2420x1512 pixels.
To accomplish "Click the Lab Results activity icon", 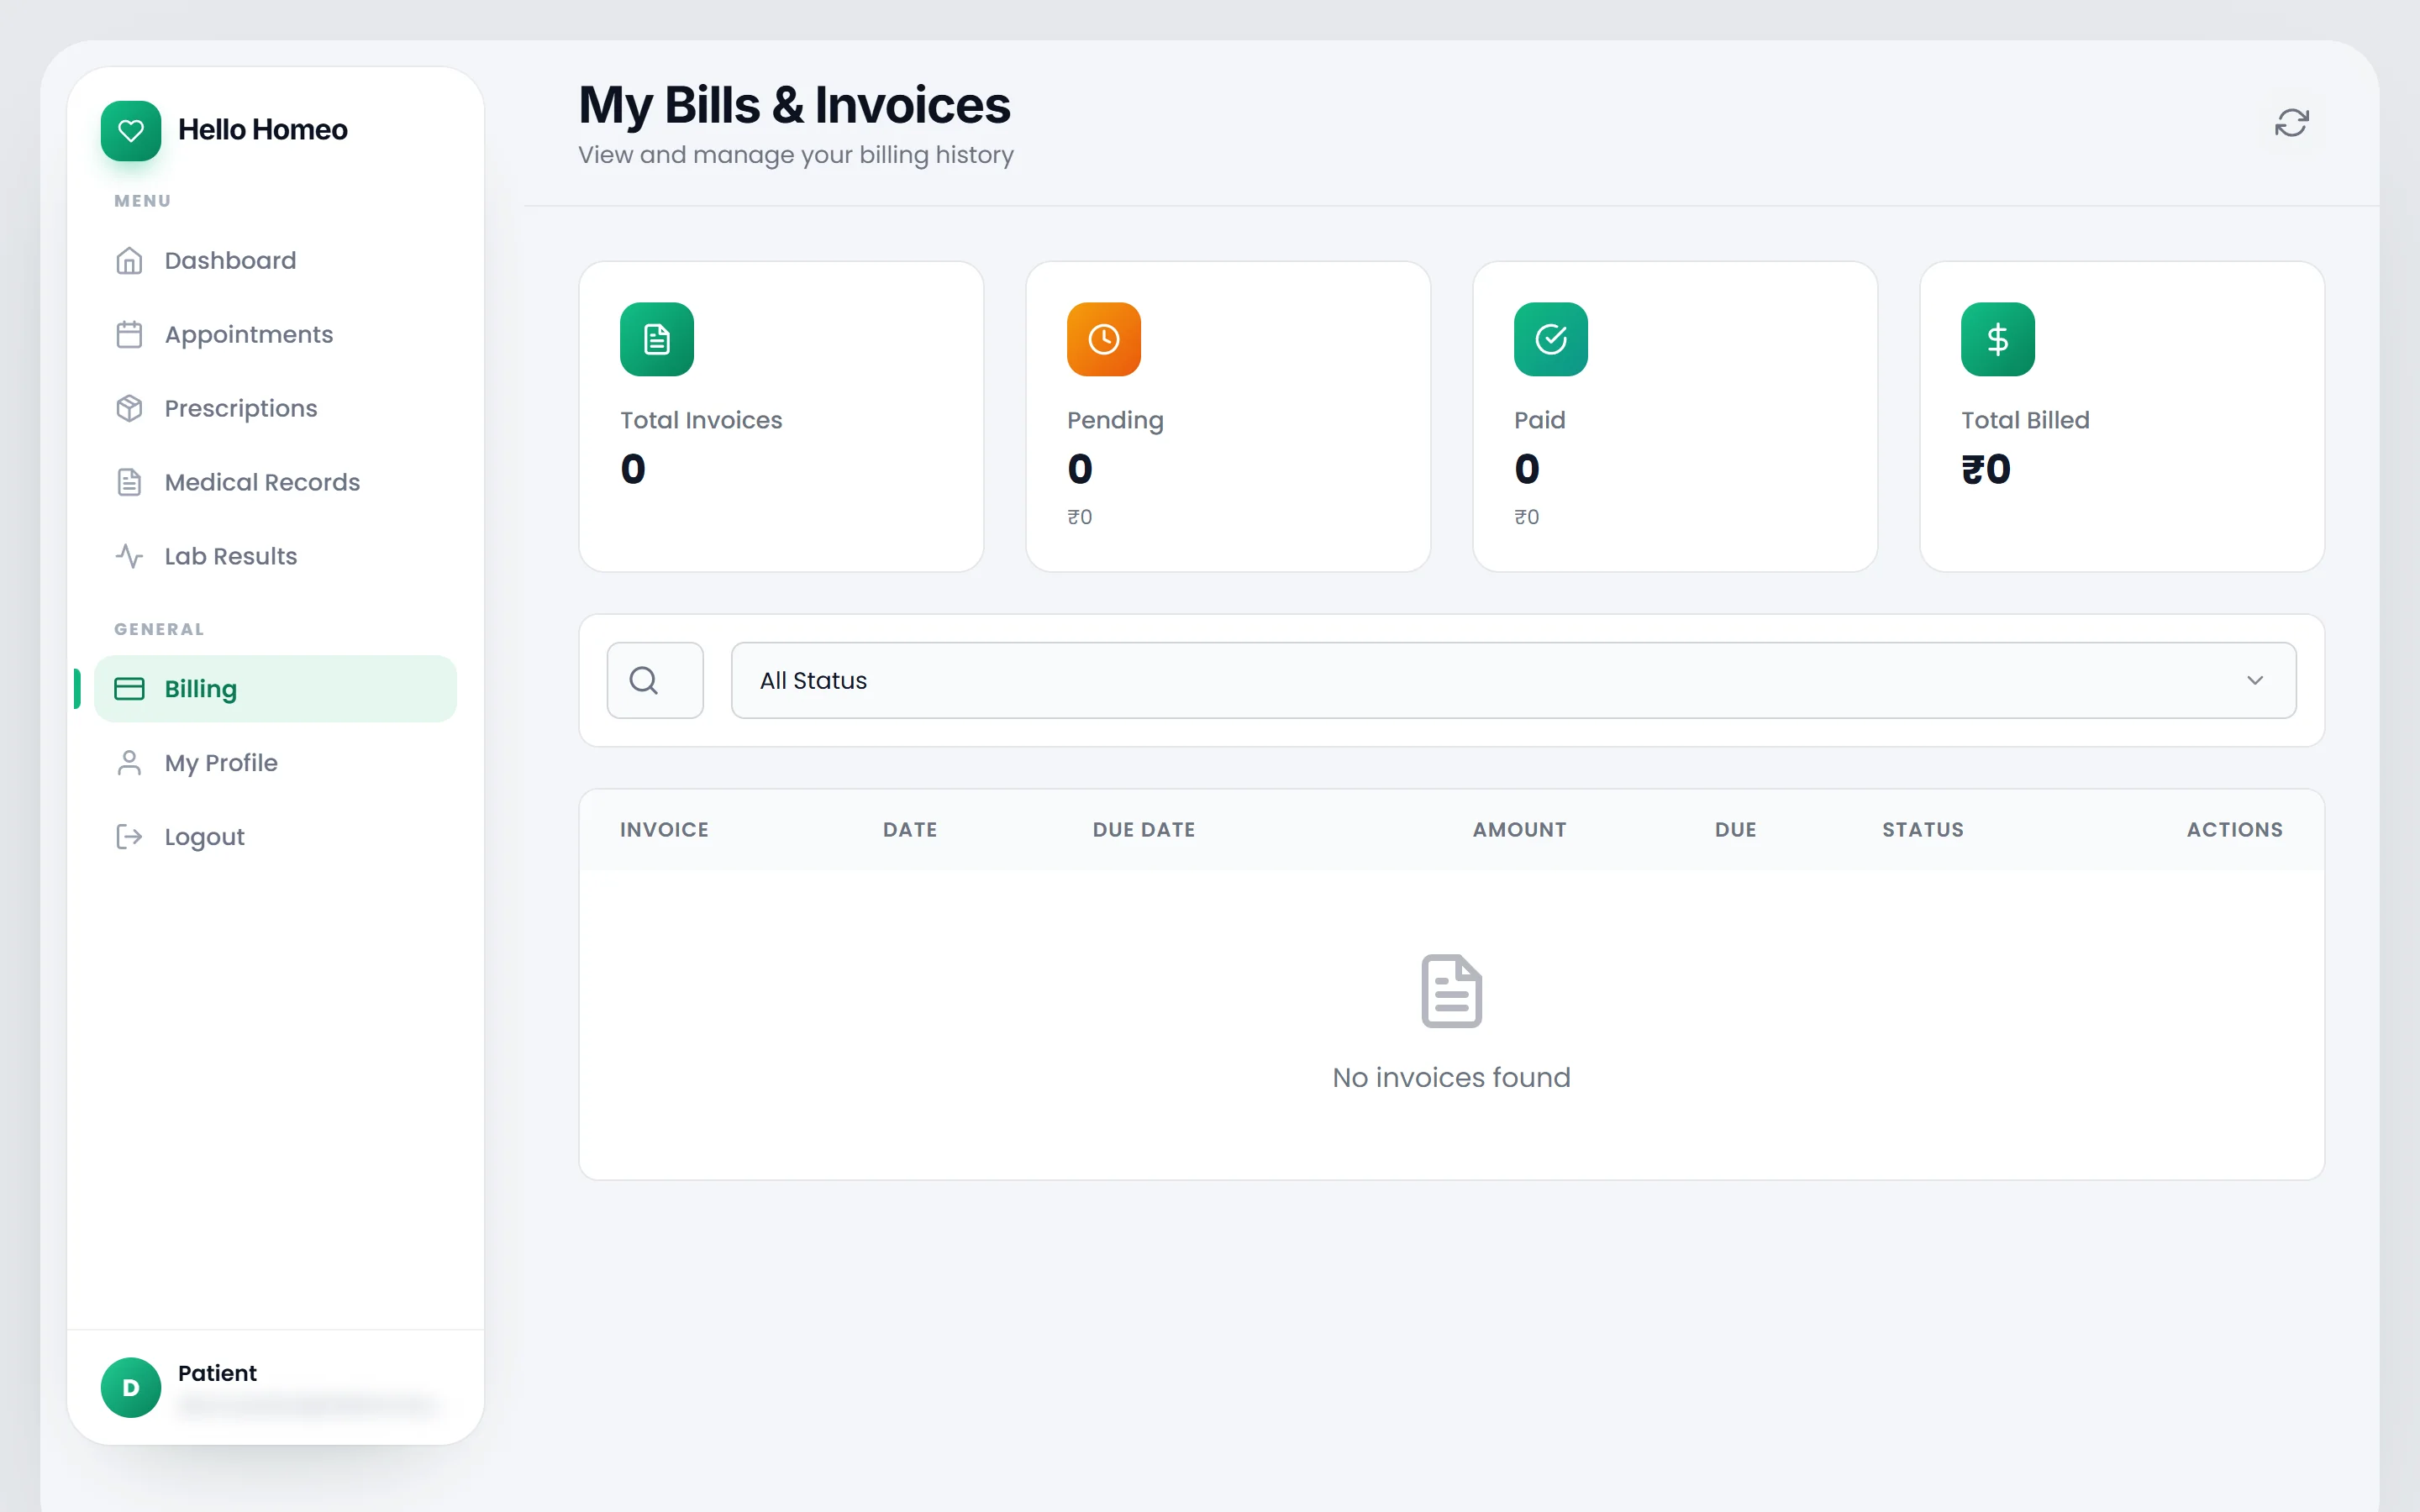I will point(129,557).
